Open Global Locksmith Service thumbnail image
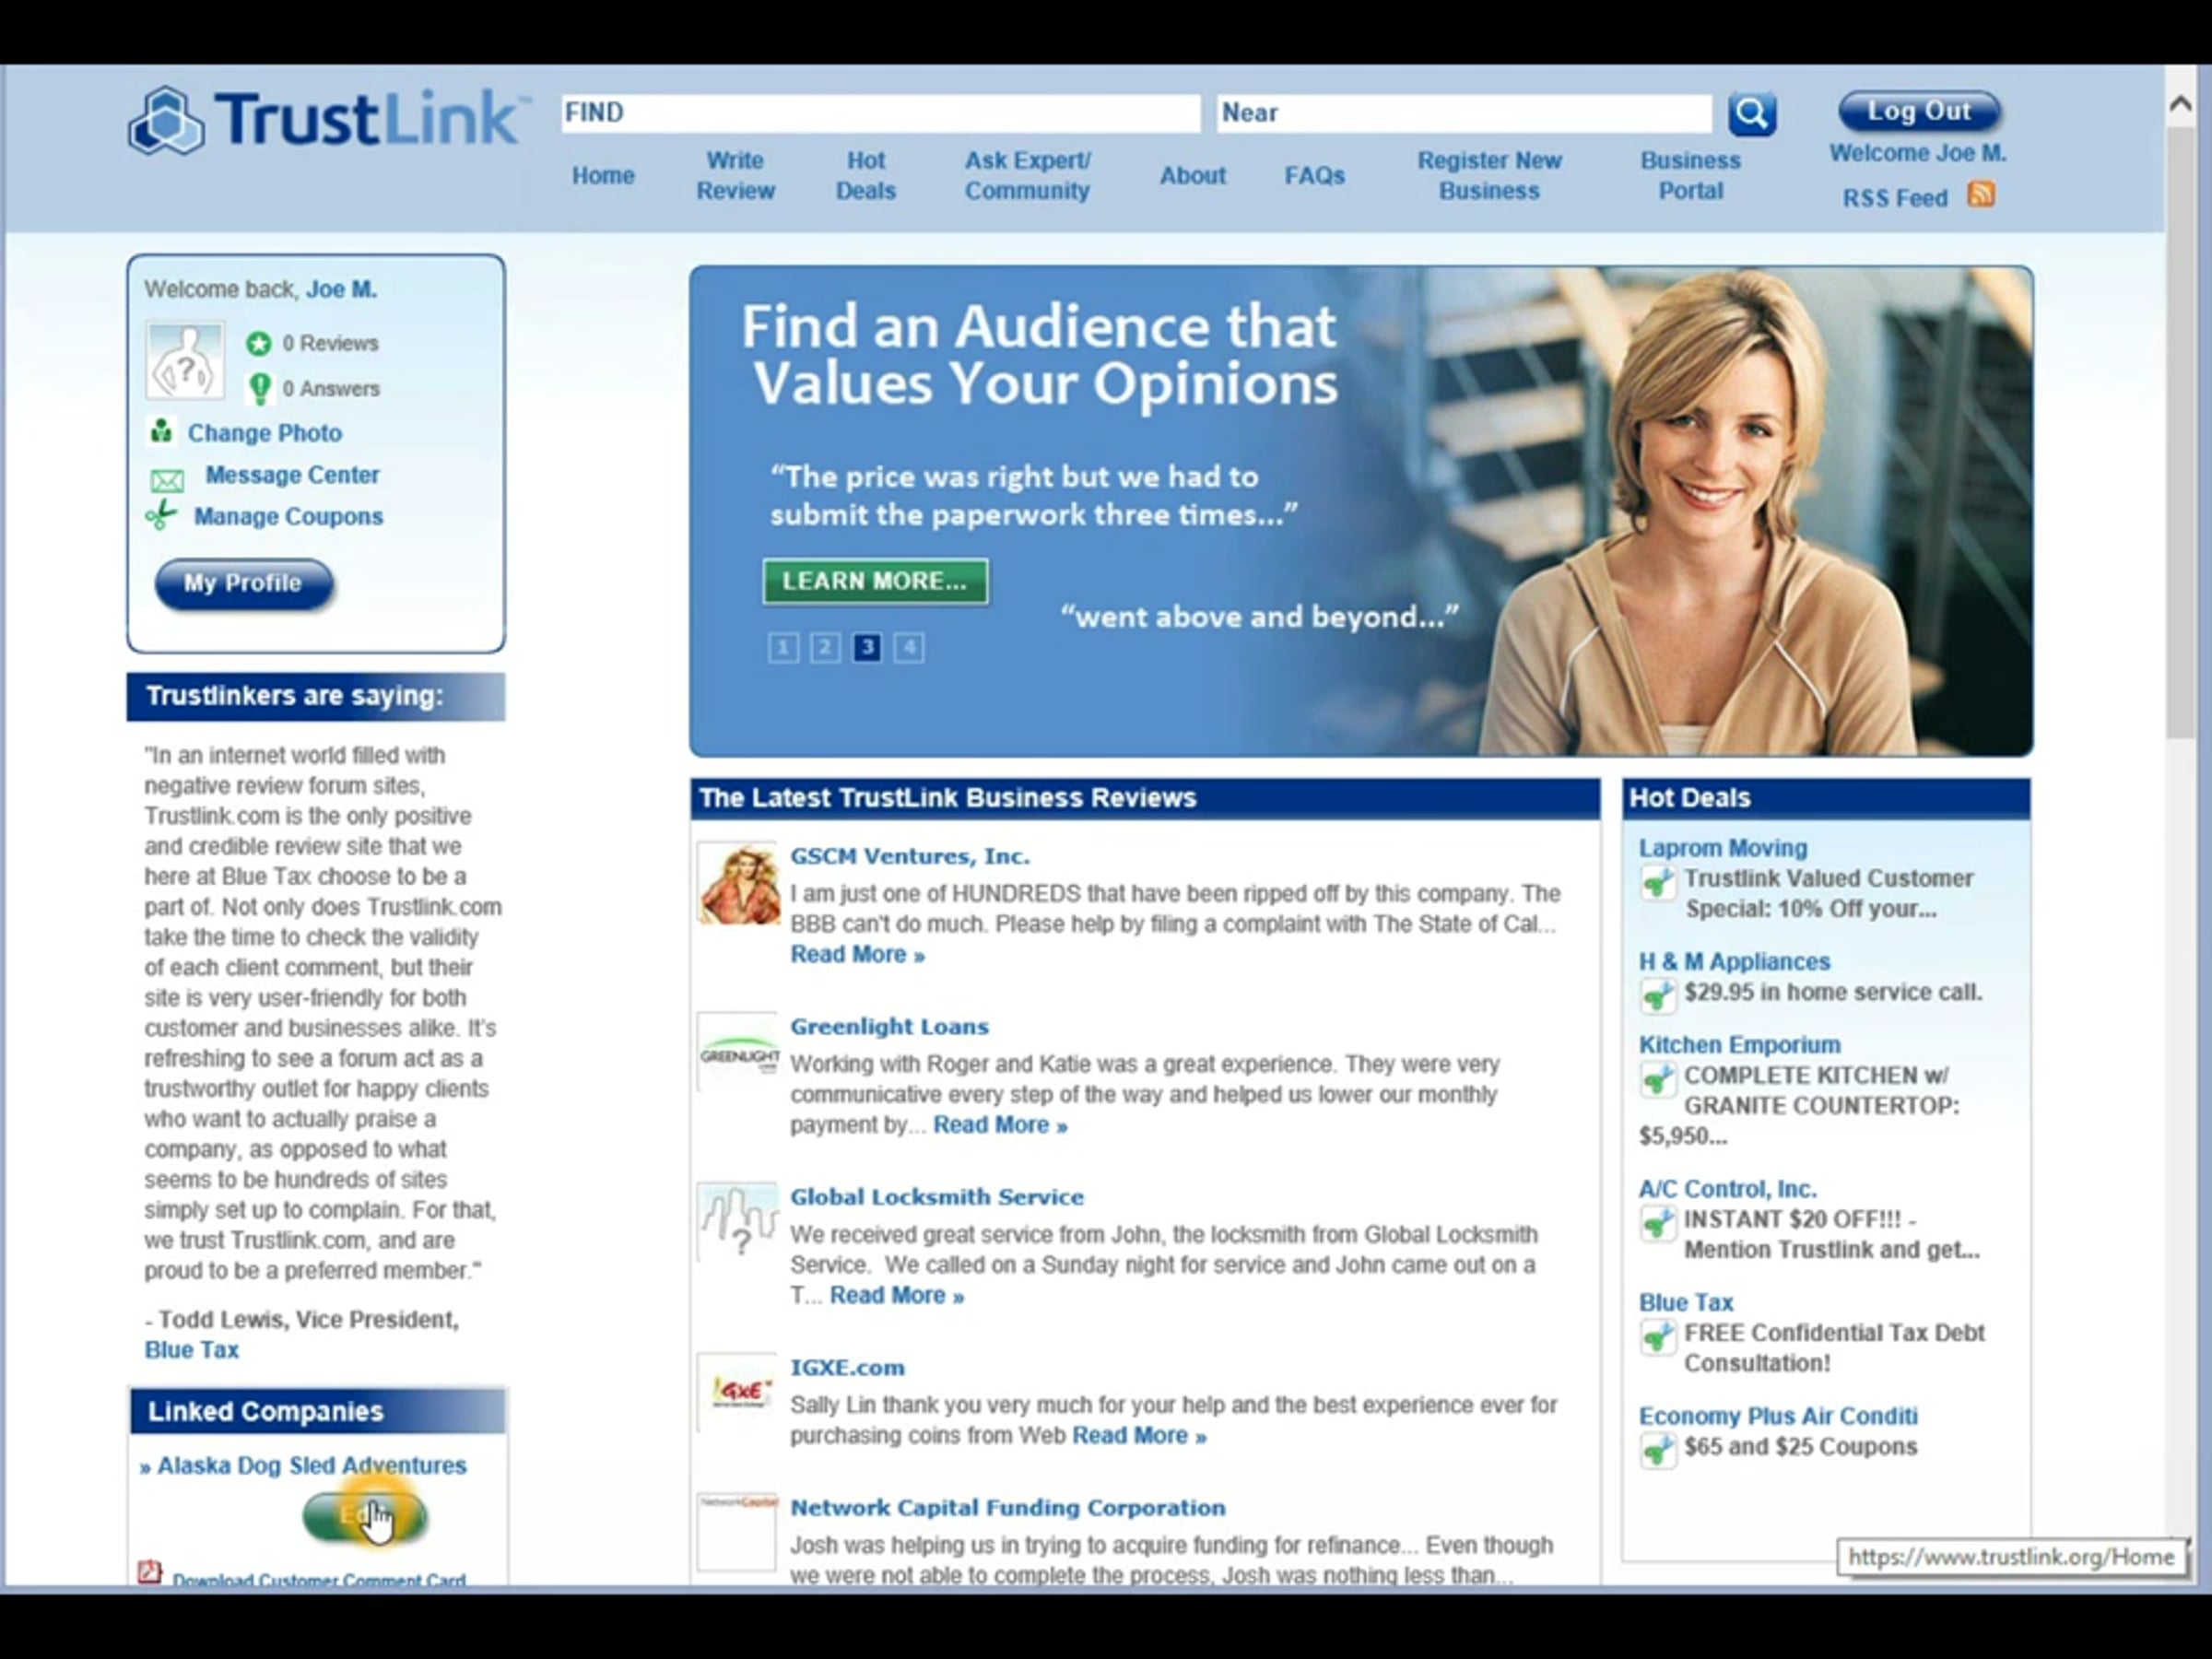 (738, 1223)
